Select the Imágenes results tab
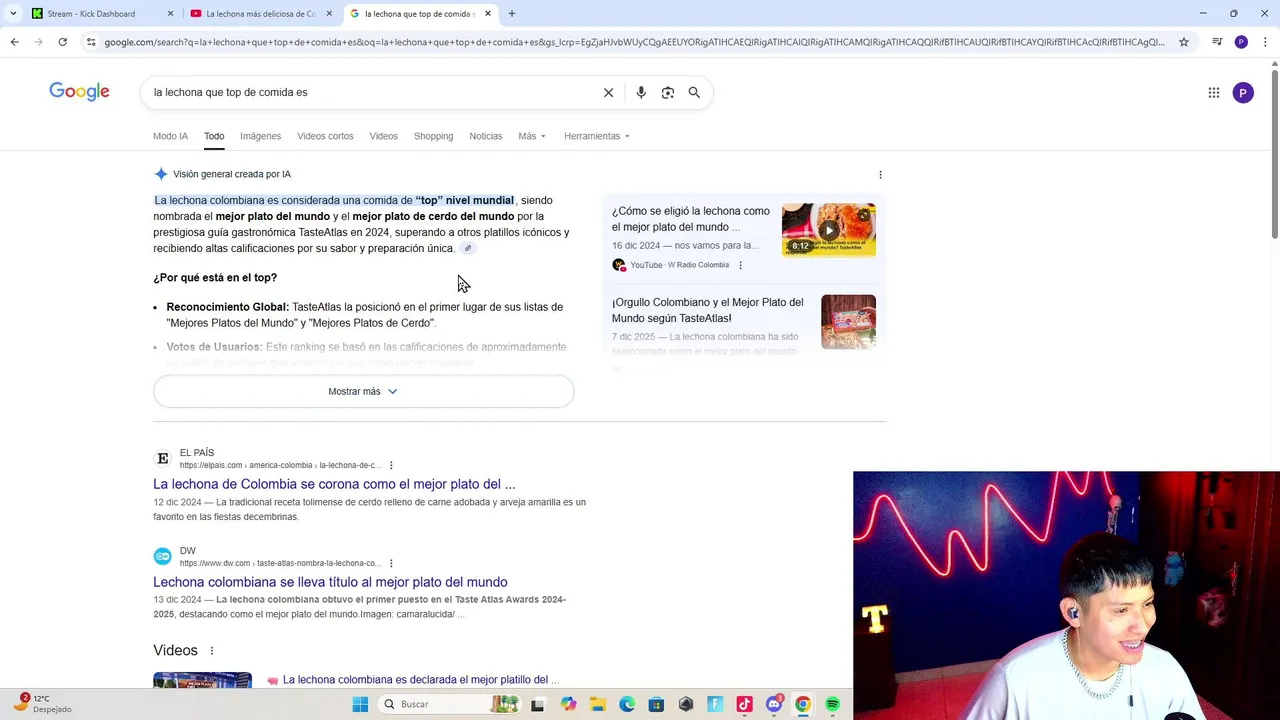 tap(260, 136)
